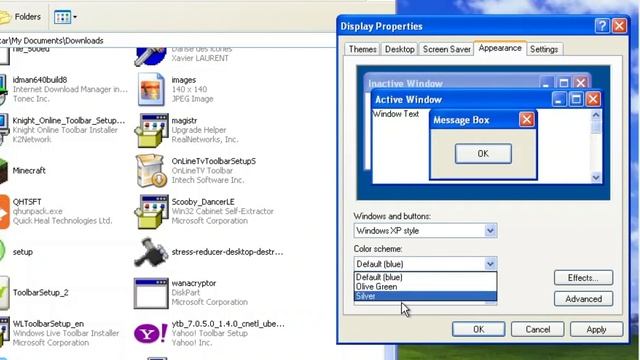The image size is (640, 360).
Task: Select the idman640build8 icon
Action: tap(4, 89)
